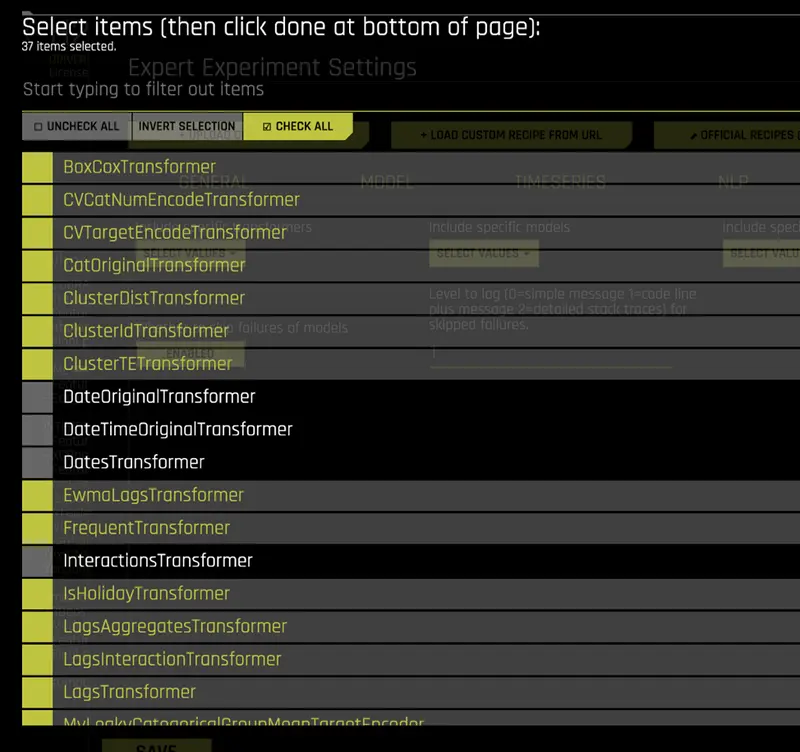
Task: Click the LagsAggregatesTransformer label
Action: tap(175, 626)
